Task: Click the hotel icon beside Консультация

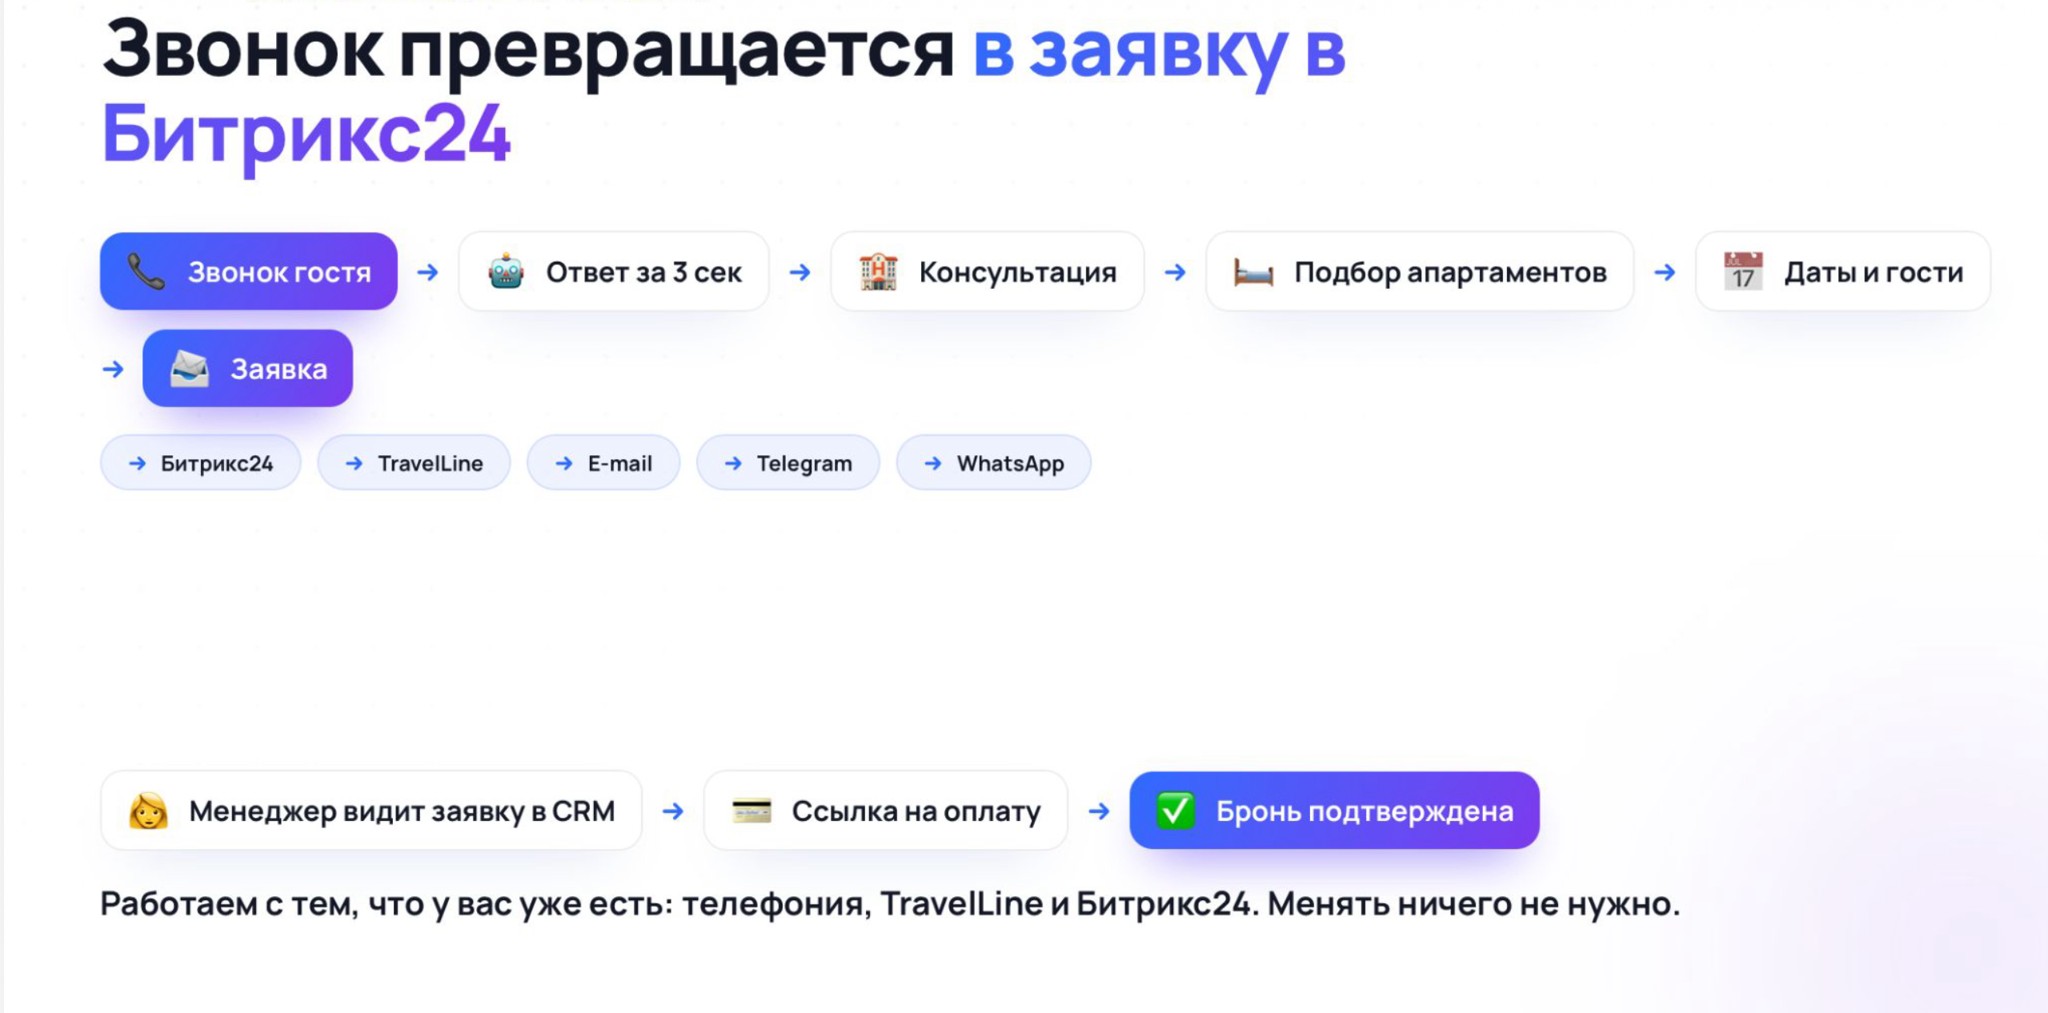Action: [x=878, y=272]
